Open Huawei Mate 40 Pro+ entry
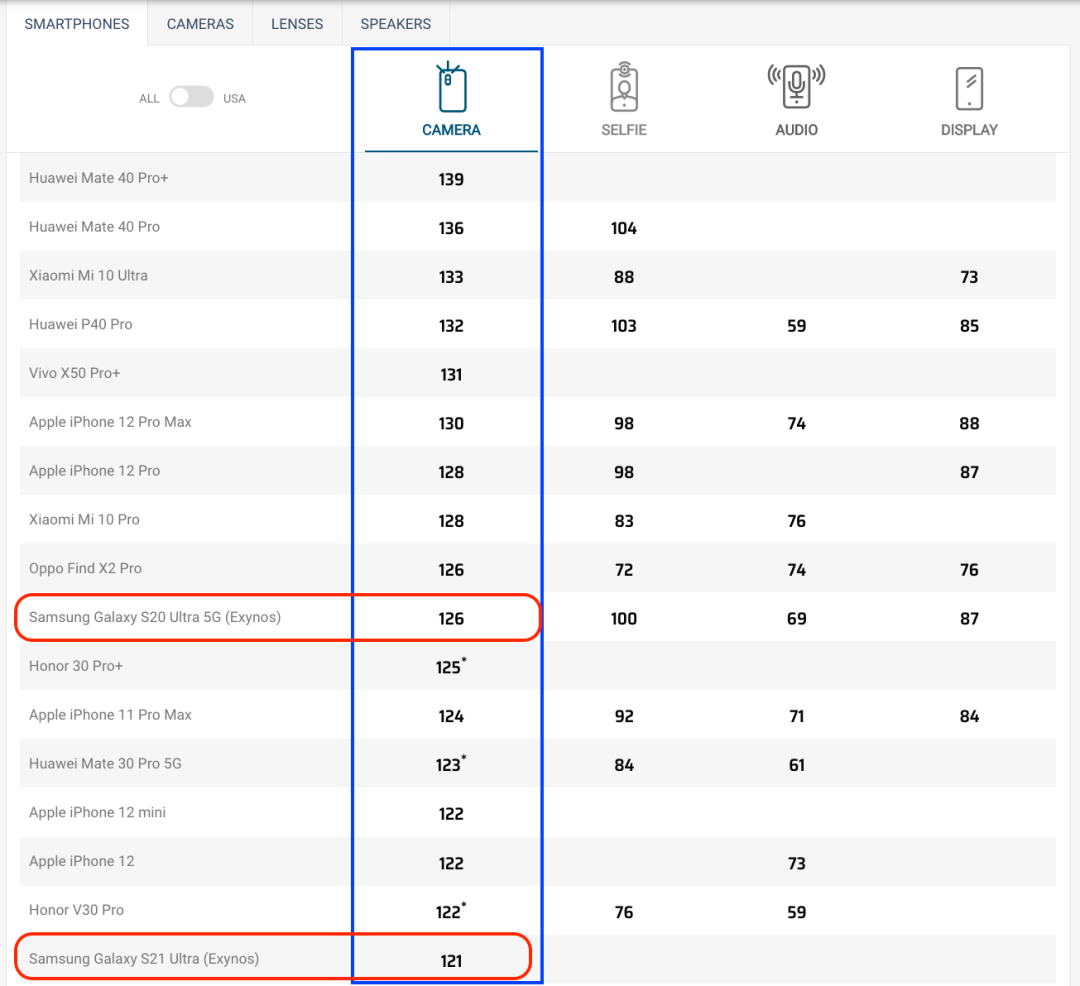The width and height of the screenshot is (1080, 986). click(98, 178)
